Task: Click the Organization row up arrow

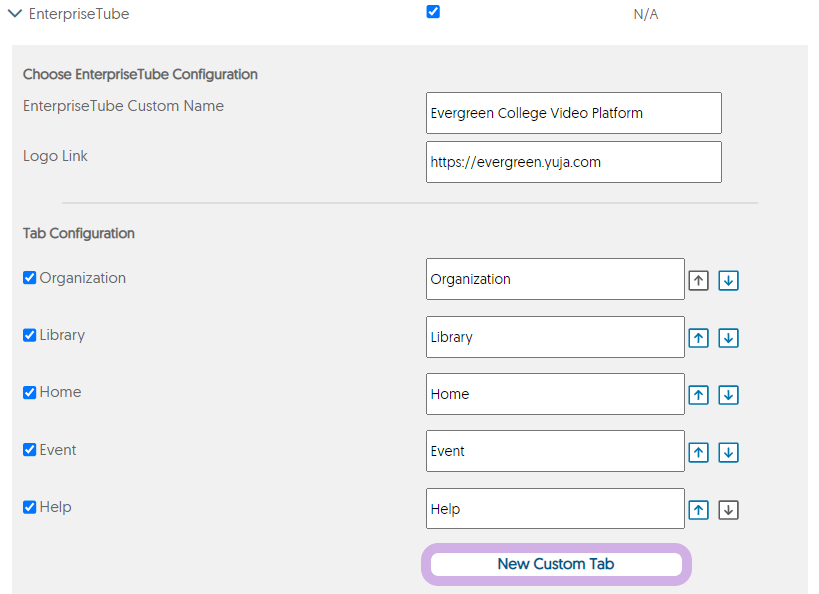Action: (698, 281)
